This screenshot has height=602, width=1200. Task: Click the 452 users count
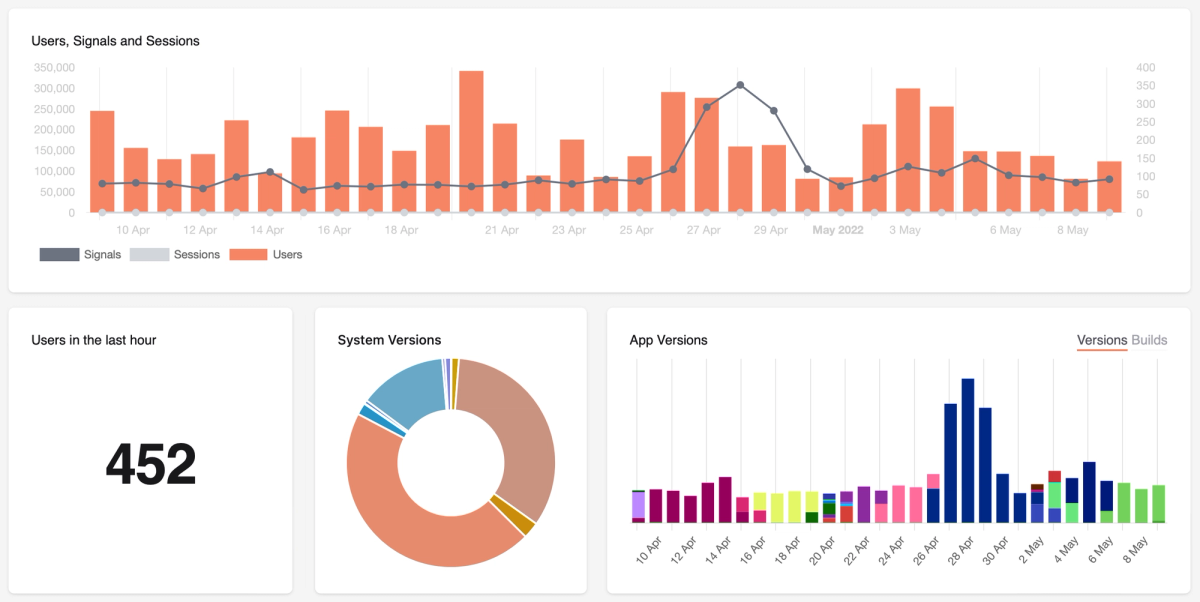tap(152, 461)
